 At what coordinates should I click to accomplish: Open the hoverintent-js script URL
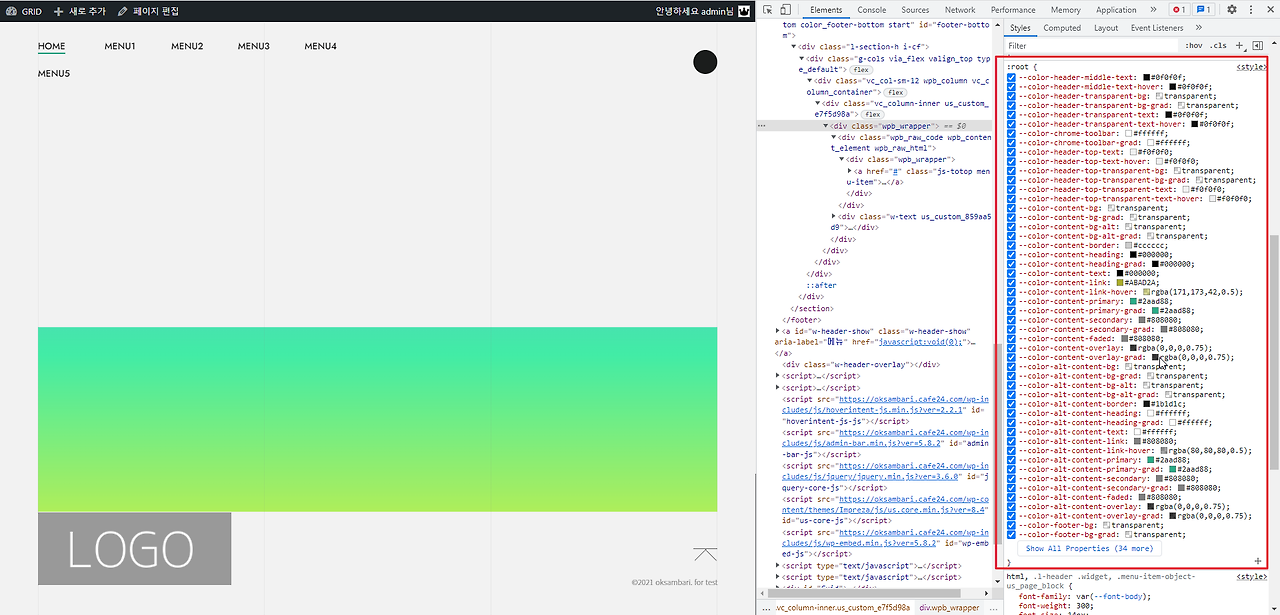(x=885, y=404)
